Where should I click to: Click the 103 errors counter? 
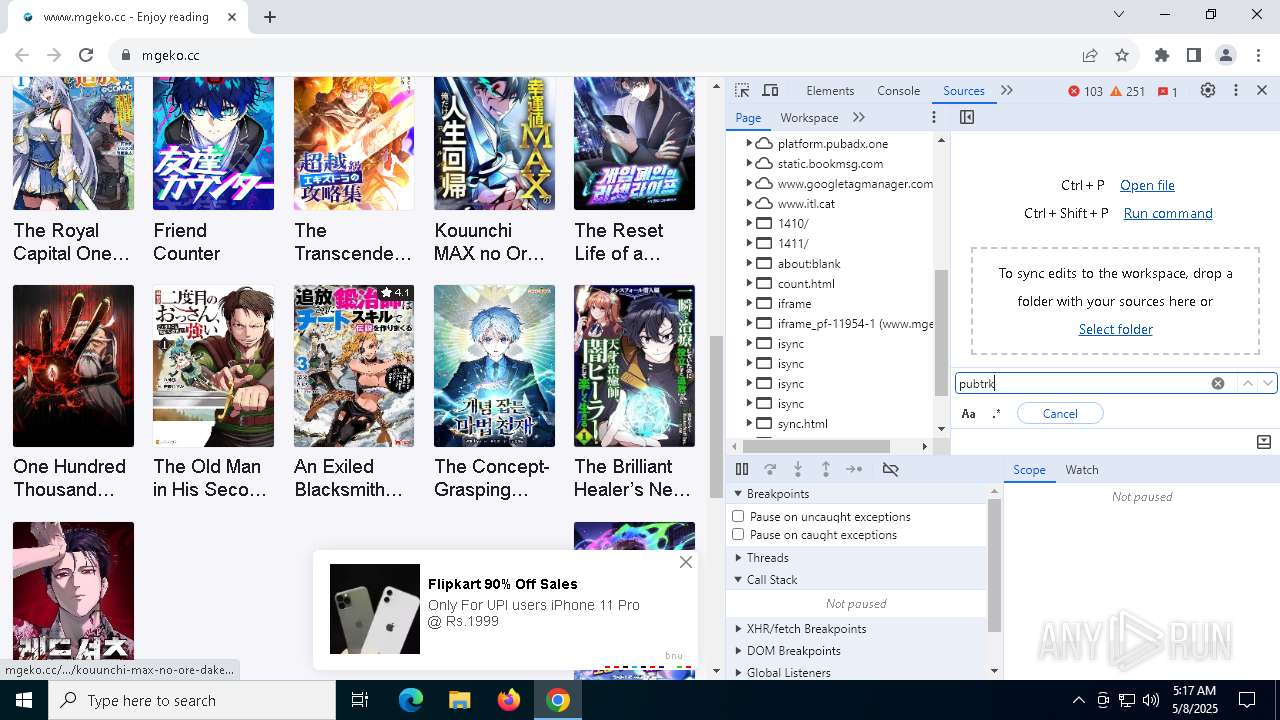(1085, 91)
